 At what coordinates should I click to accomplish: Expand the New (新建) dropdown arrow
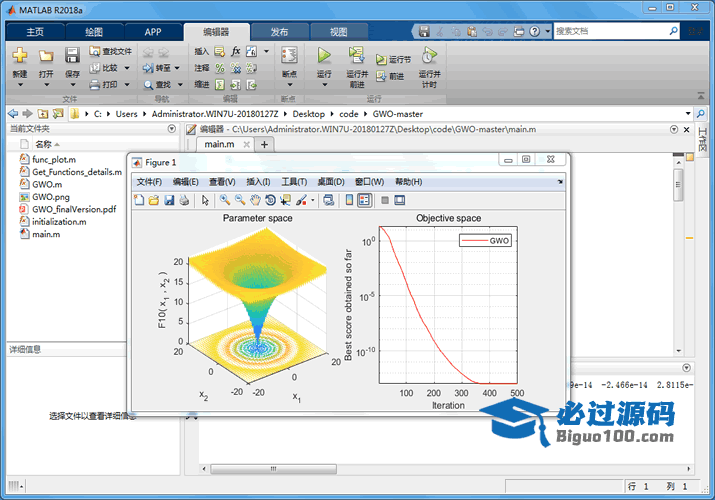(20, 85)
